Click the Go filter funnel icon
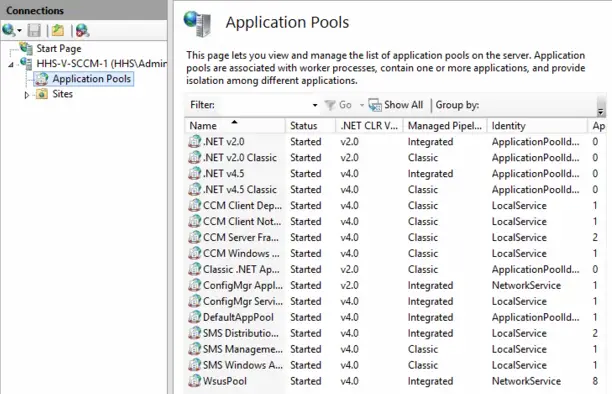 [x=330, y=105]
